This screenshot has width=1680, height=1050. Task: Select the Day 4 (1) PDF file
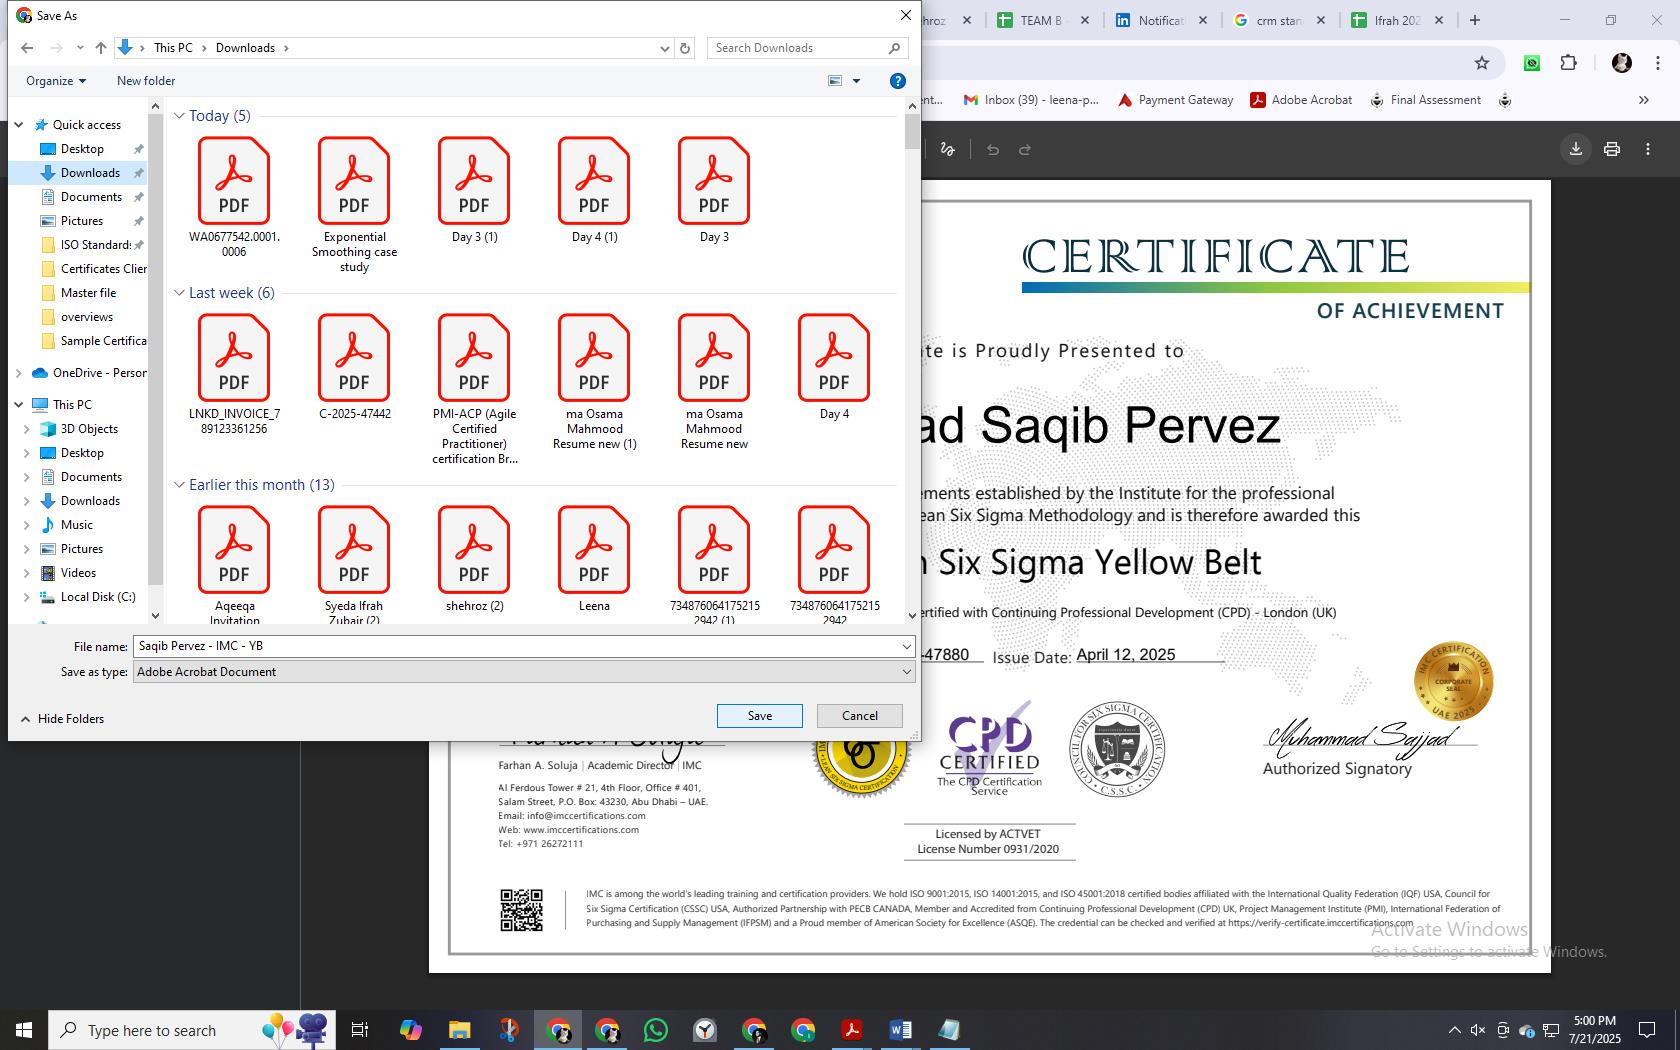pyautogui.click(x=594, y=190)
